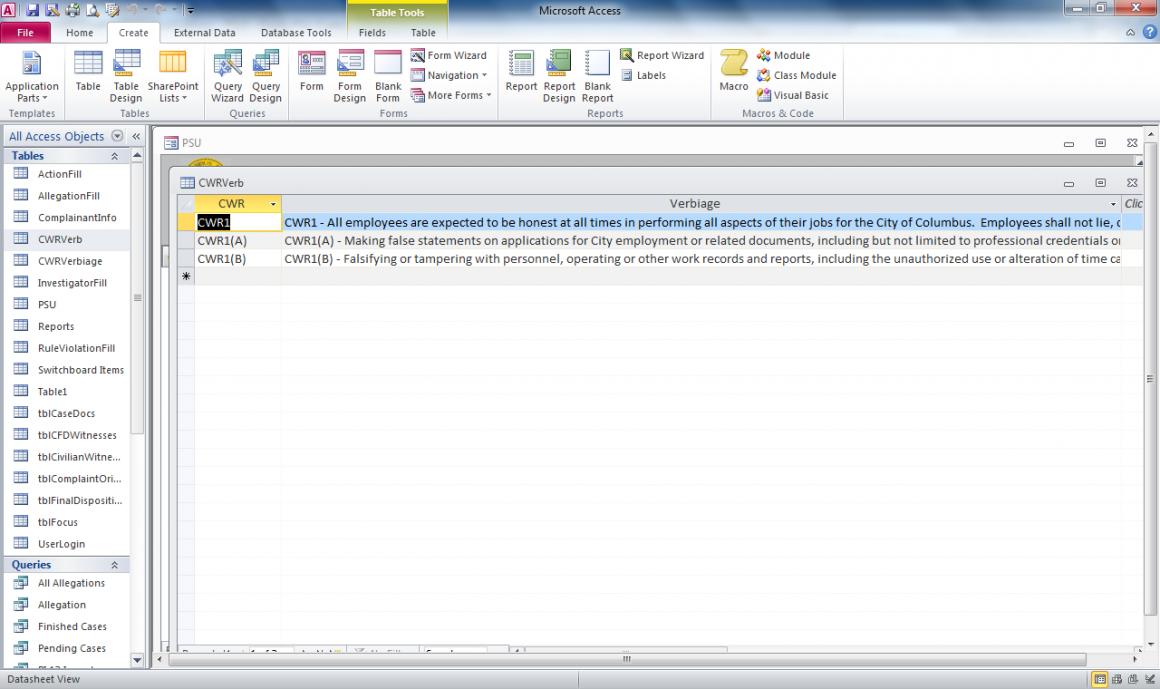Open Report Design
Image resolution: width=1160 pixels, height=689 pixels.
[559, 76]
